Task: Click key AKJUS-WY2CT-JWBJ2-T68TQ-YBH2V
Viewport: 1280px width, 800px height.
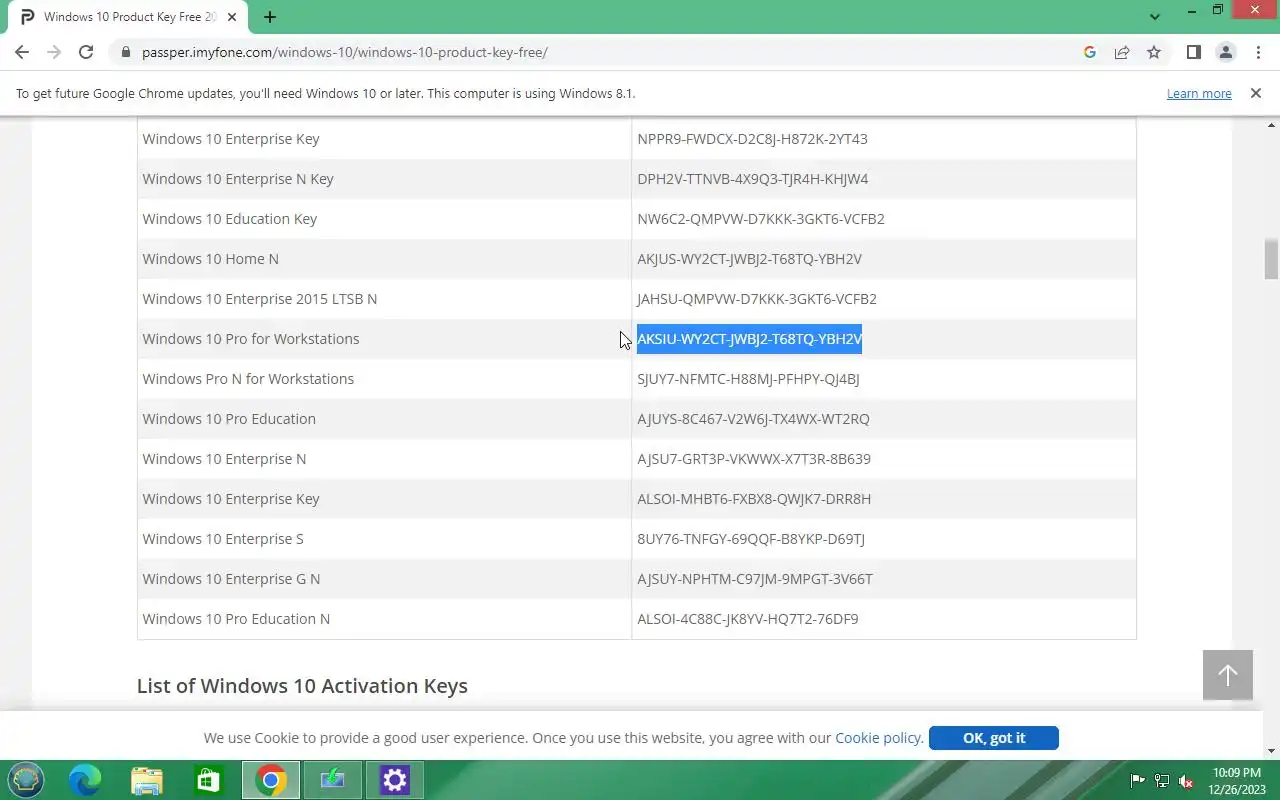Action: pyautogui.click(x=749, y=259)
